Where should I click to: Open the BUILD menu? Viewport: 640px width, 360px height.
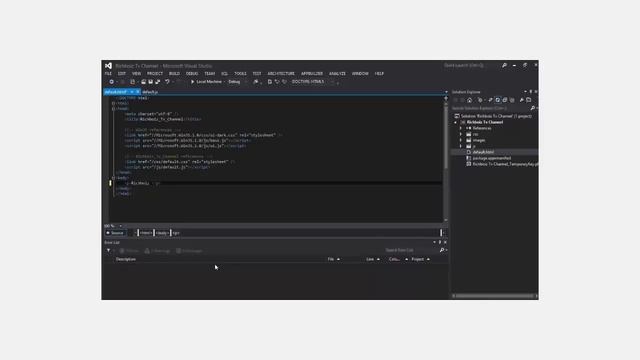tap(174, 73)
